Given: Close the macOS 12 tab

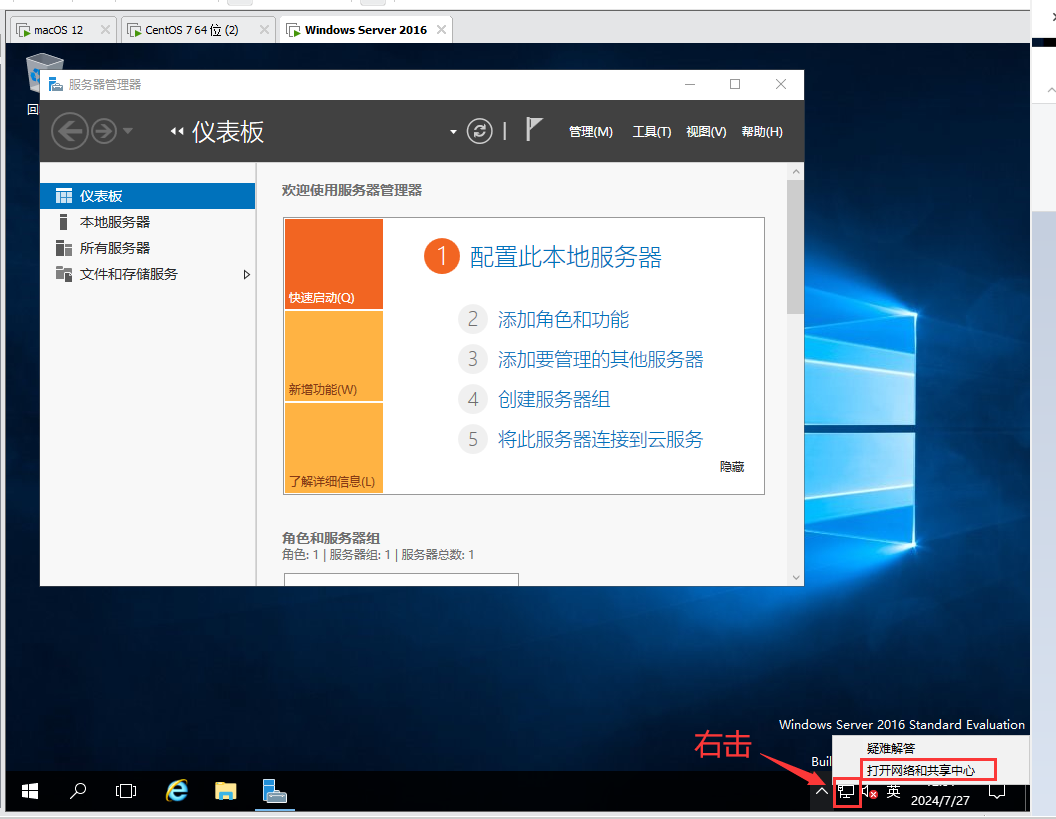Looking at the screenshot, I should 104,30.
